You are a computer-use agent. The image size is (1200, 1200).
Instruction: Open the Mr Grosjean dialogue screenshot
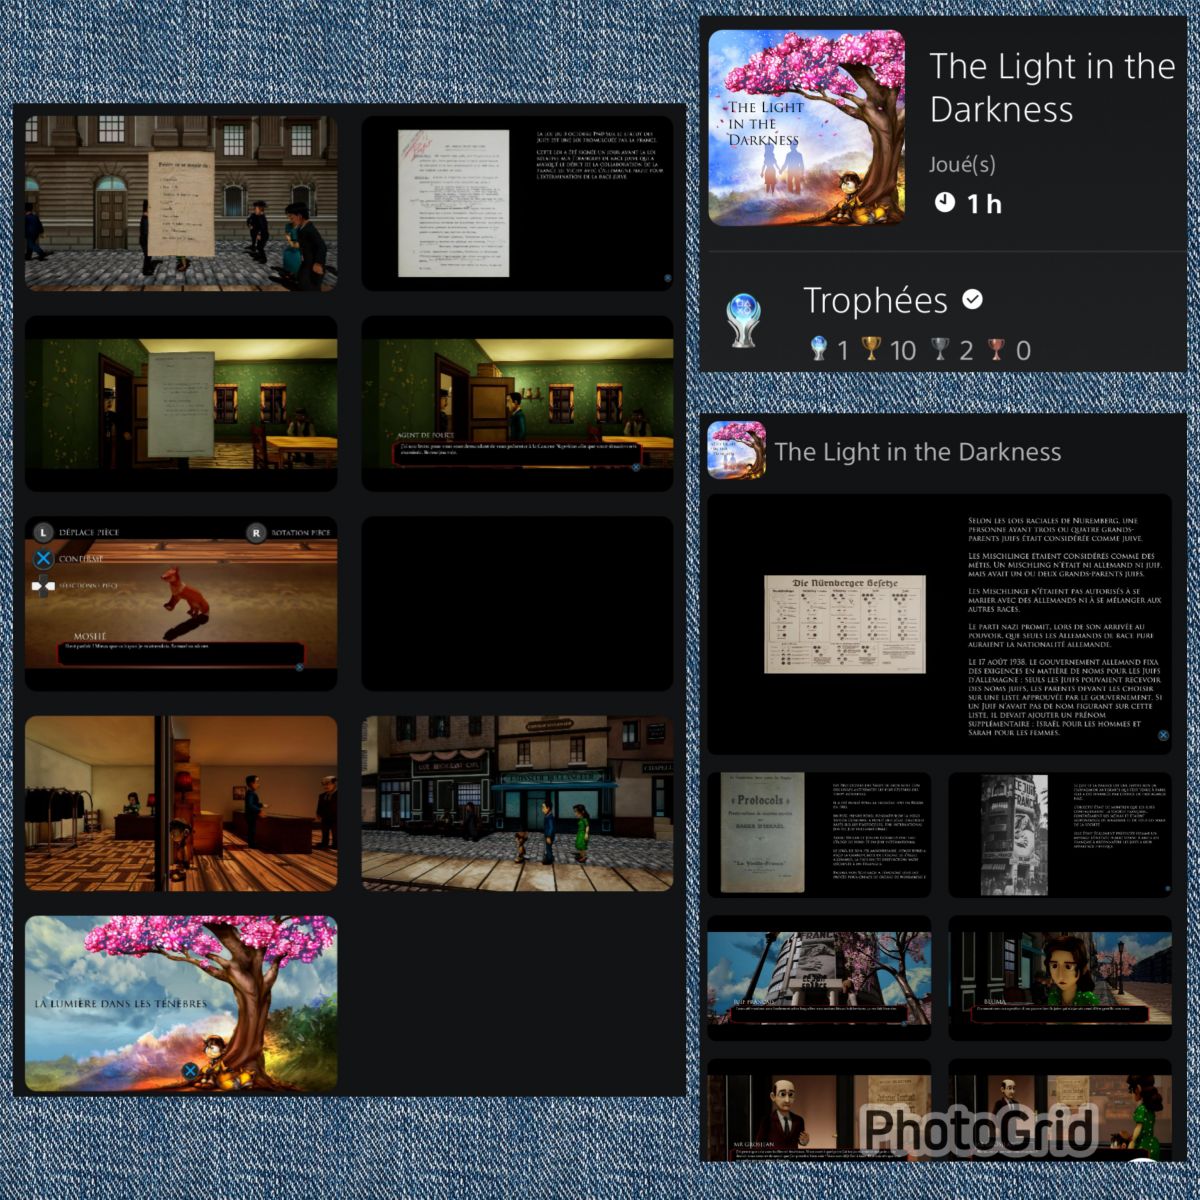pos(819,1111)
